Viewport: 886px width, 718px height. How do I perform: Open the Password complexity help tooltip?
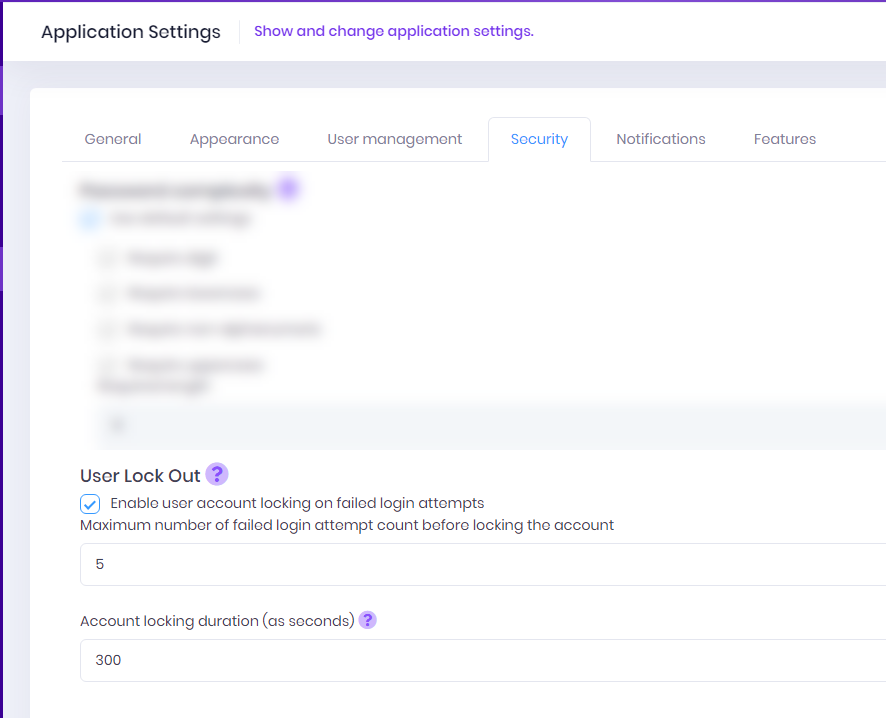(287, 187)
